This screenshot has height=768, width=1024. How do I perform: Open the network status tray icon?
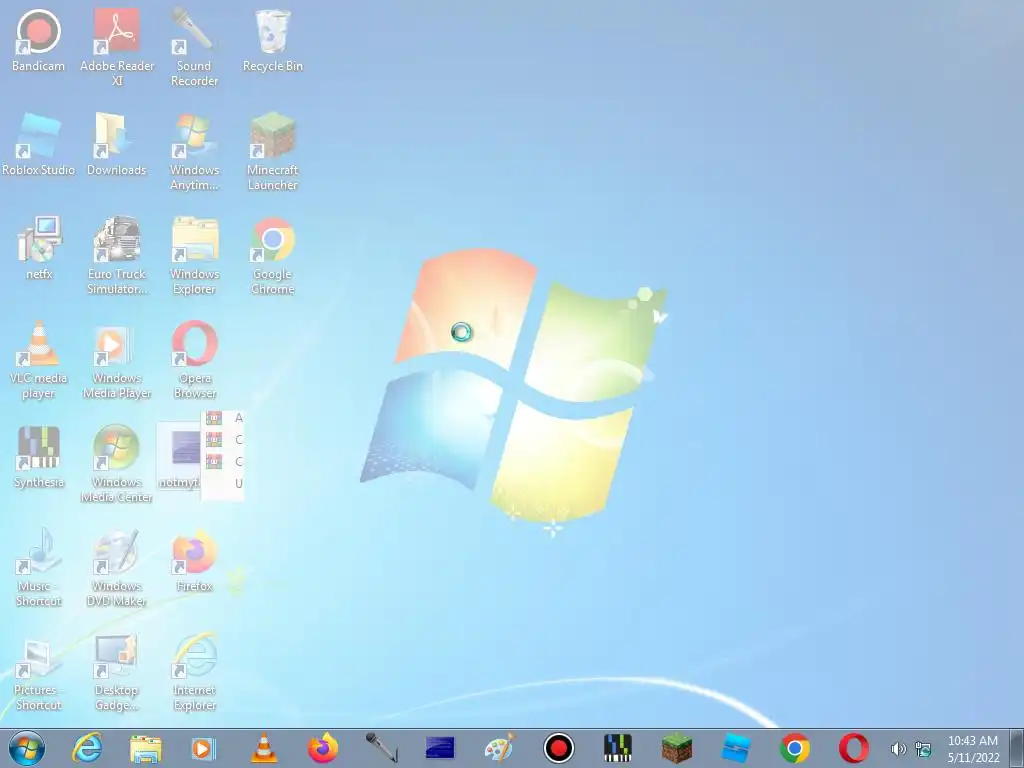[923, 749]
